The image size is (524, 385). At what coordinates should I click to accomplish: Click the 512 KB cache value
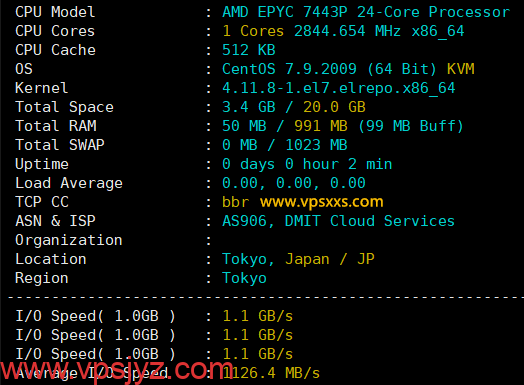pyautogui.click(x=249, y=50)
